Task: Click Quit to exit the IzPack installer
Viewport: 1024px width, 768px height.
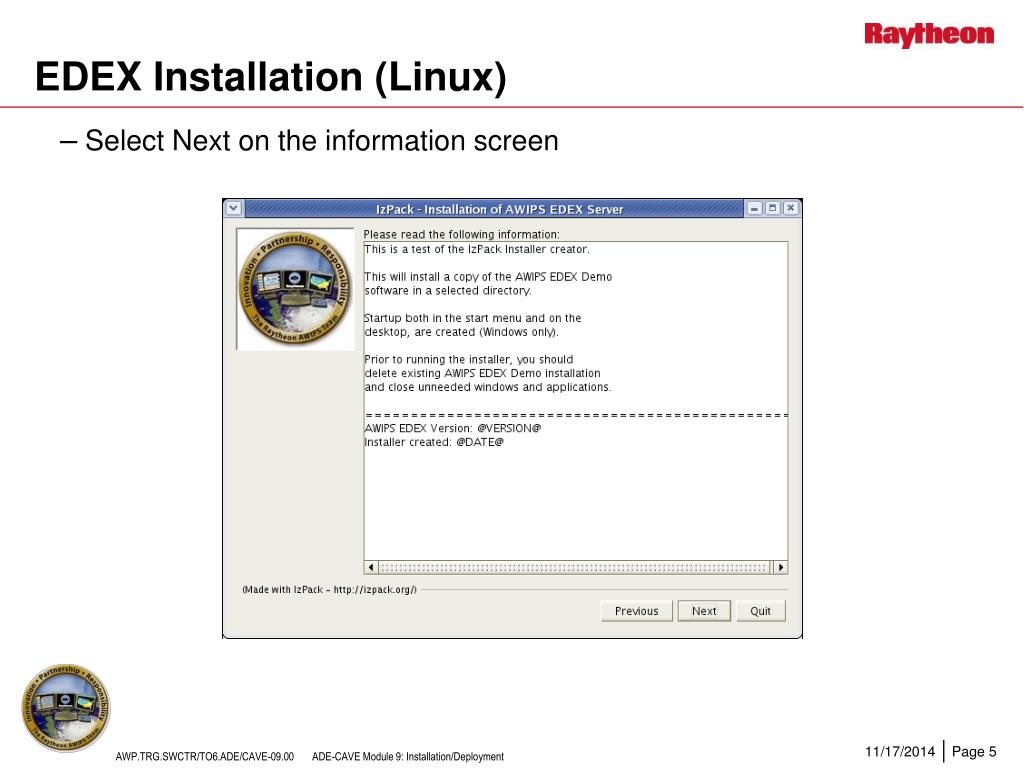Action: tap(760, 611)
